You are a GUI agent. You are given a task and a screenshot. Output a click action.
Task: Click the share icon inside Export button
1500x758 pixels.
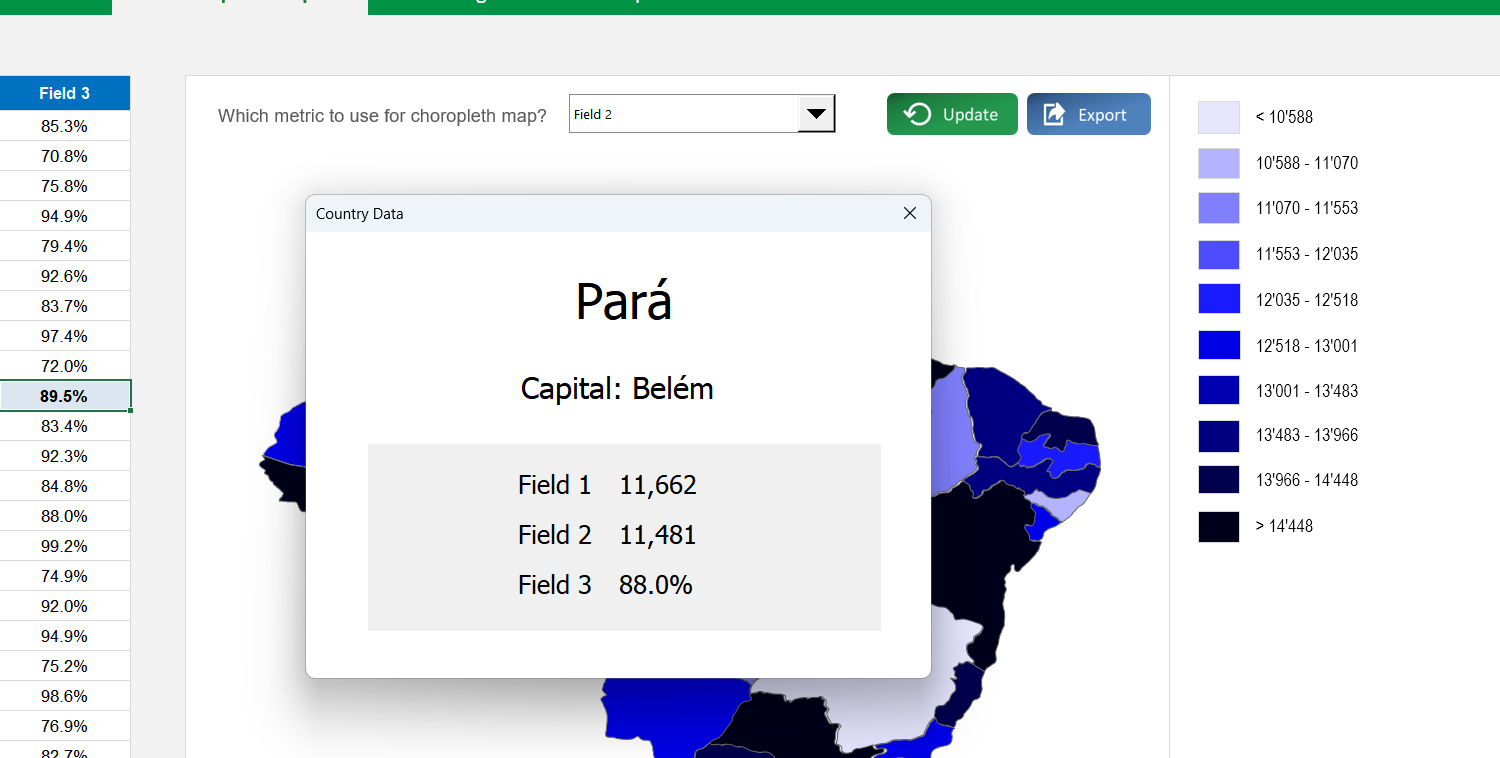coord(1053,114)
